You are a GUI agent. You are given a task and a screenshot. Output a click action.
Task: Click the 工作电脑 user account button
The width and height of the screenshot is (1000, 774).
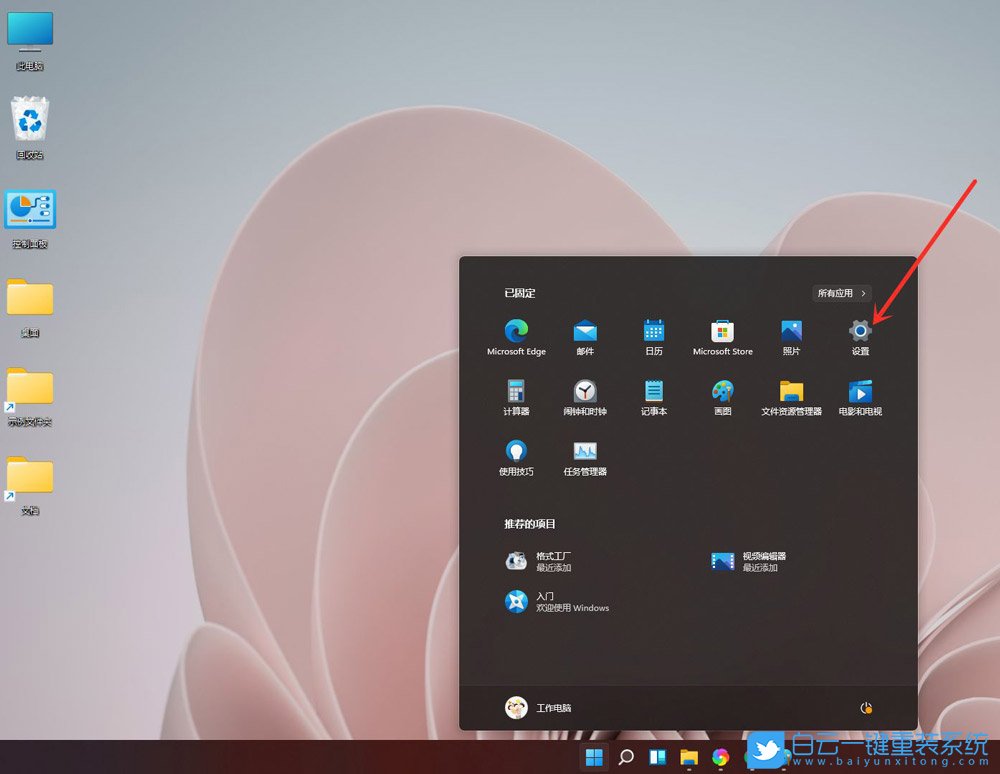tap(539, 708)
